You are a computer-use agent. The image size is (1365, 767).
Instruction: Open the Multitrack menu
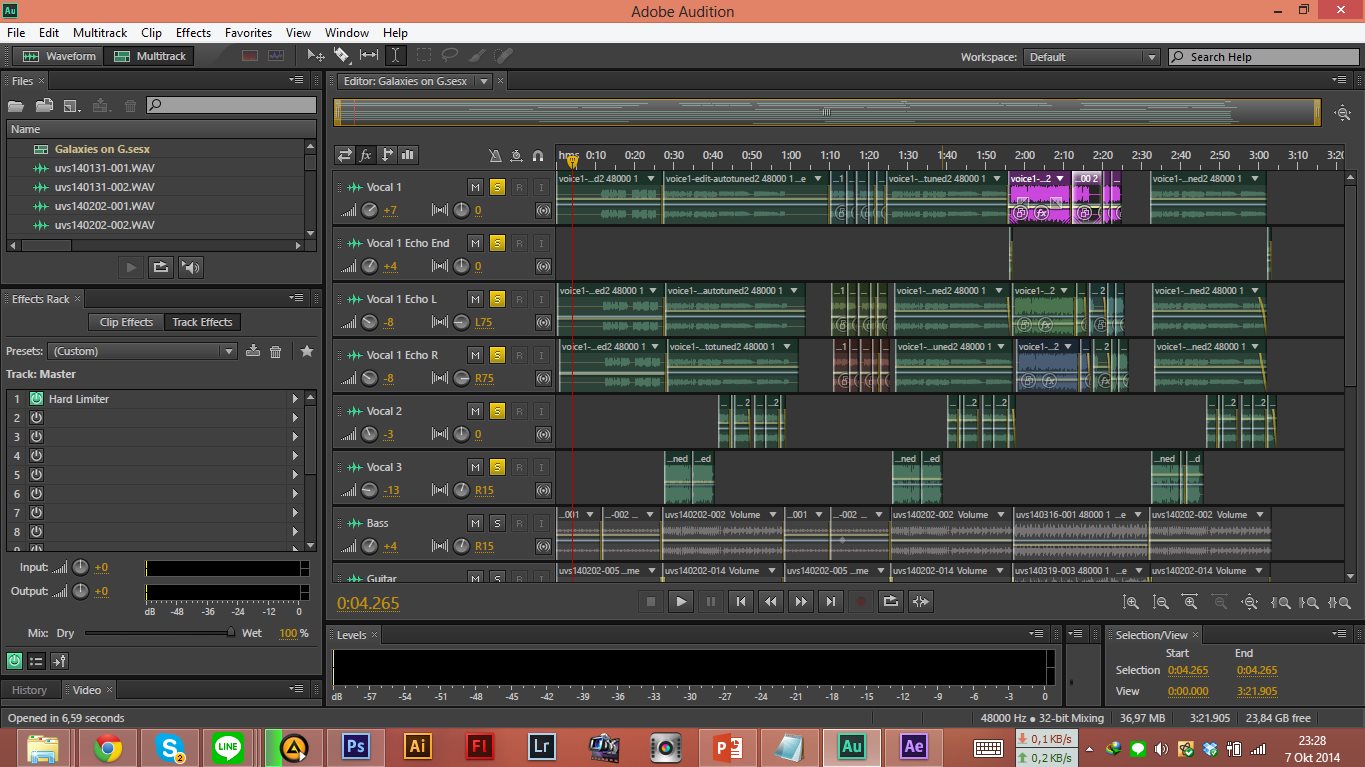[x=100, y=32]
